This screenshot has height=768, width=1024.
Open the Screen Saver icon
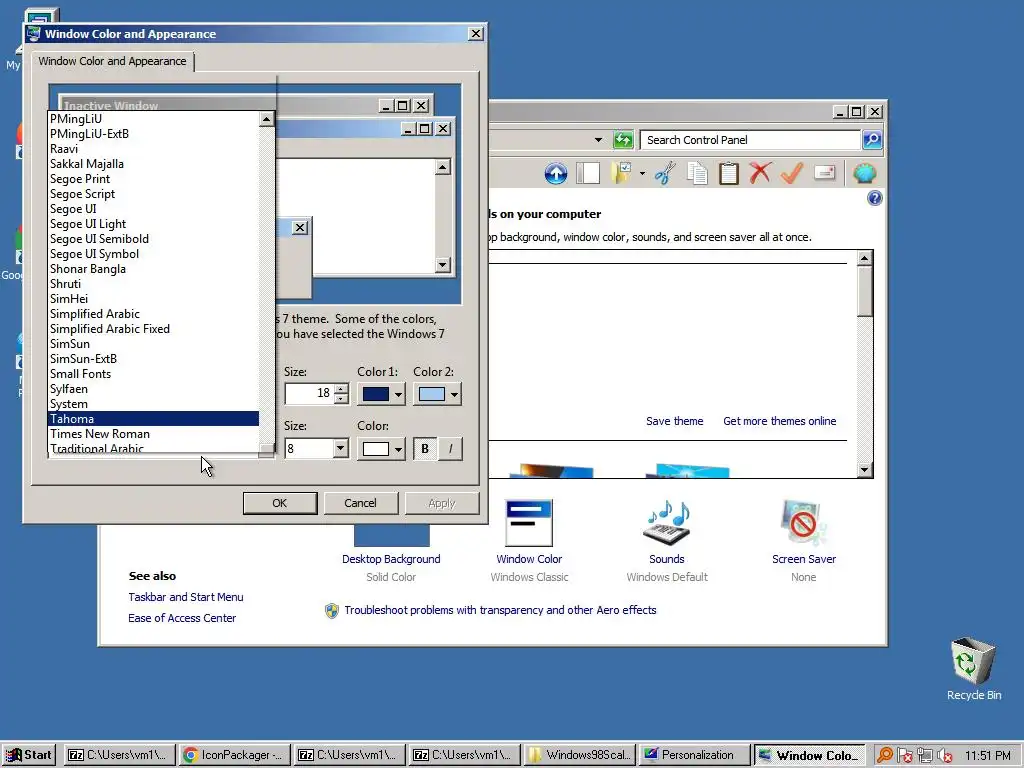click(x=803, y=523)
